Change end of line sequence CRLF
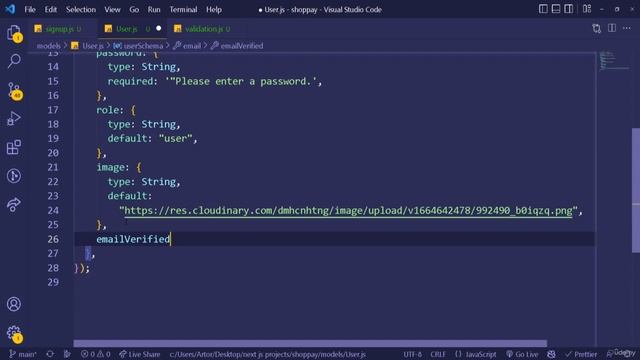640x360 pixels. 438,354
